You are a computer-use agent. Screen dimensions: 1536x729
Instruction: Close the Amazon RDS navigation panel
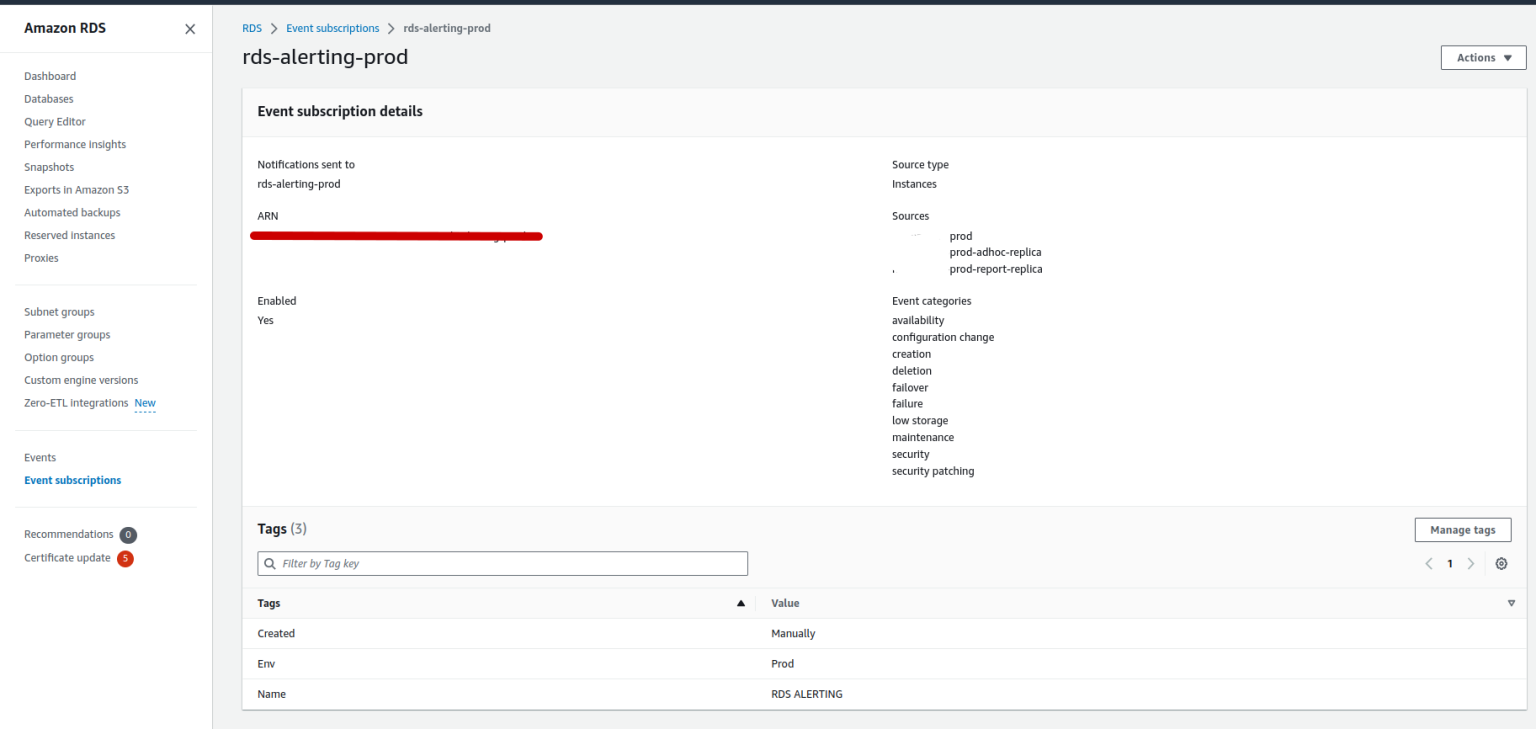190,29
